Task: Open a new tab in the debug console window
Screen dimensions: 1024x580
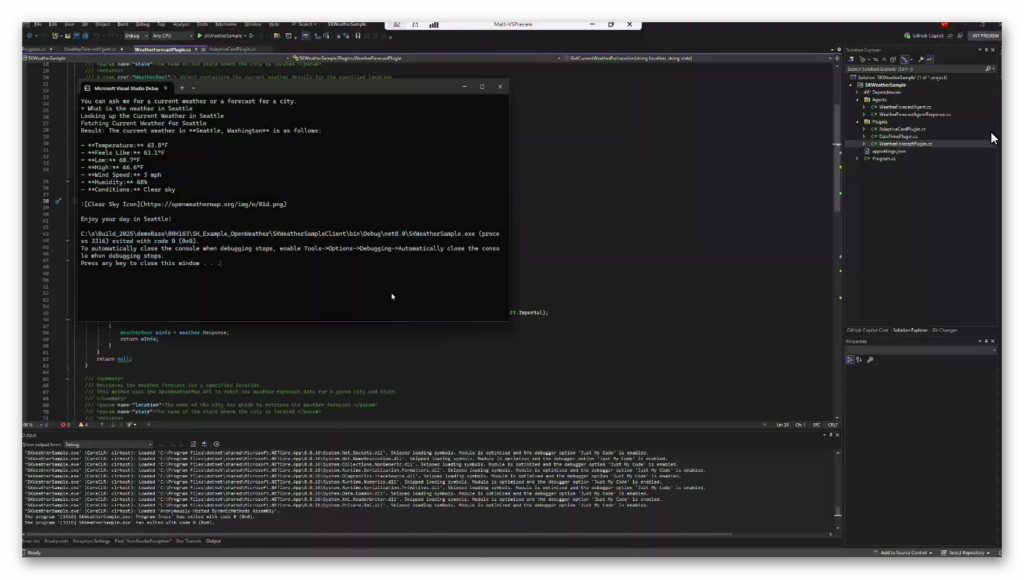Action: [x=182, y=88]
